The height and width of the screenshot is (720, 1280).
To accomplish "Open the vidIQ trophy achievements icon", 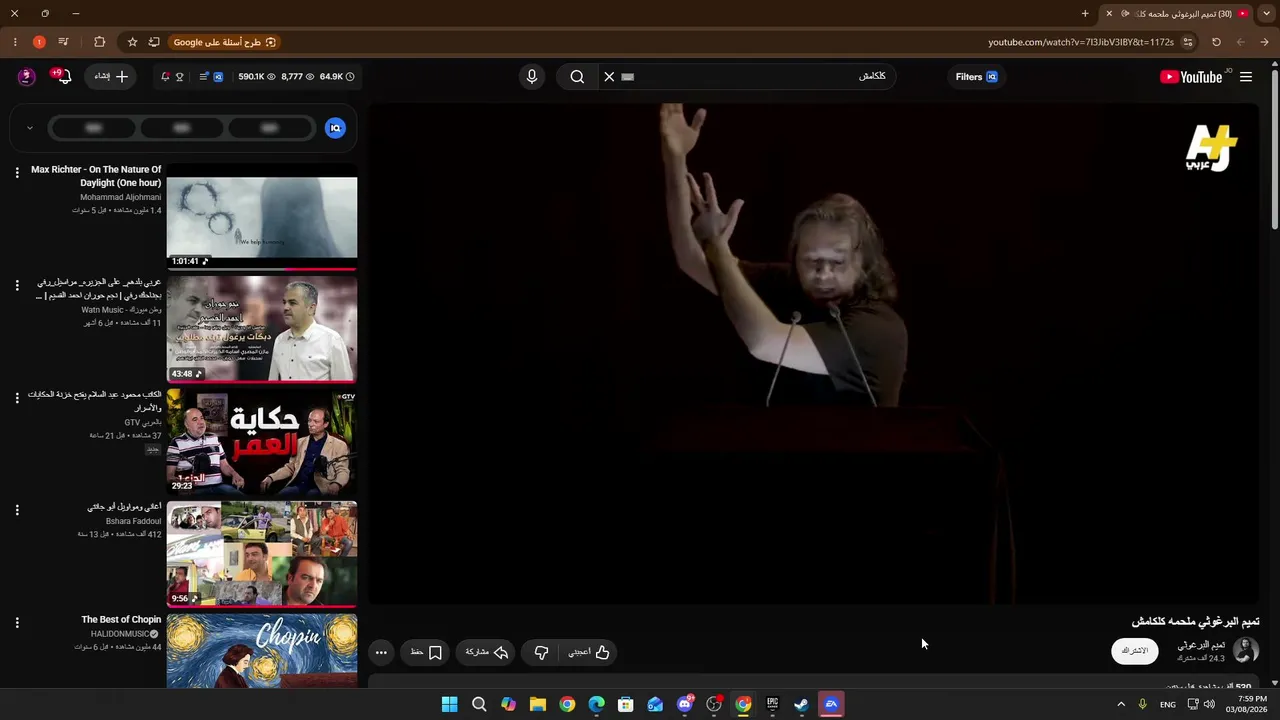I will (180, 77).
